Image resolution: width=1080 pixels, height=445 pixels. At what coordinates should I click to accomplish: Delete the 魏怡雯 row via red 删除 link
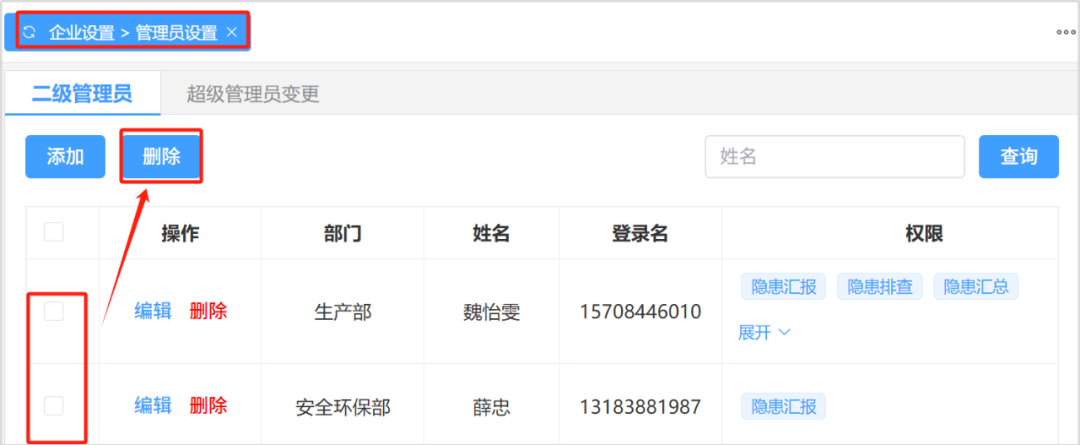click(x=208, y=311)
